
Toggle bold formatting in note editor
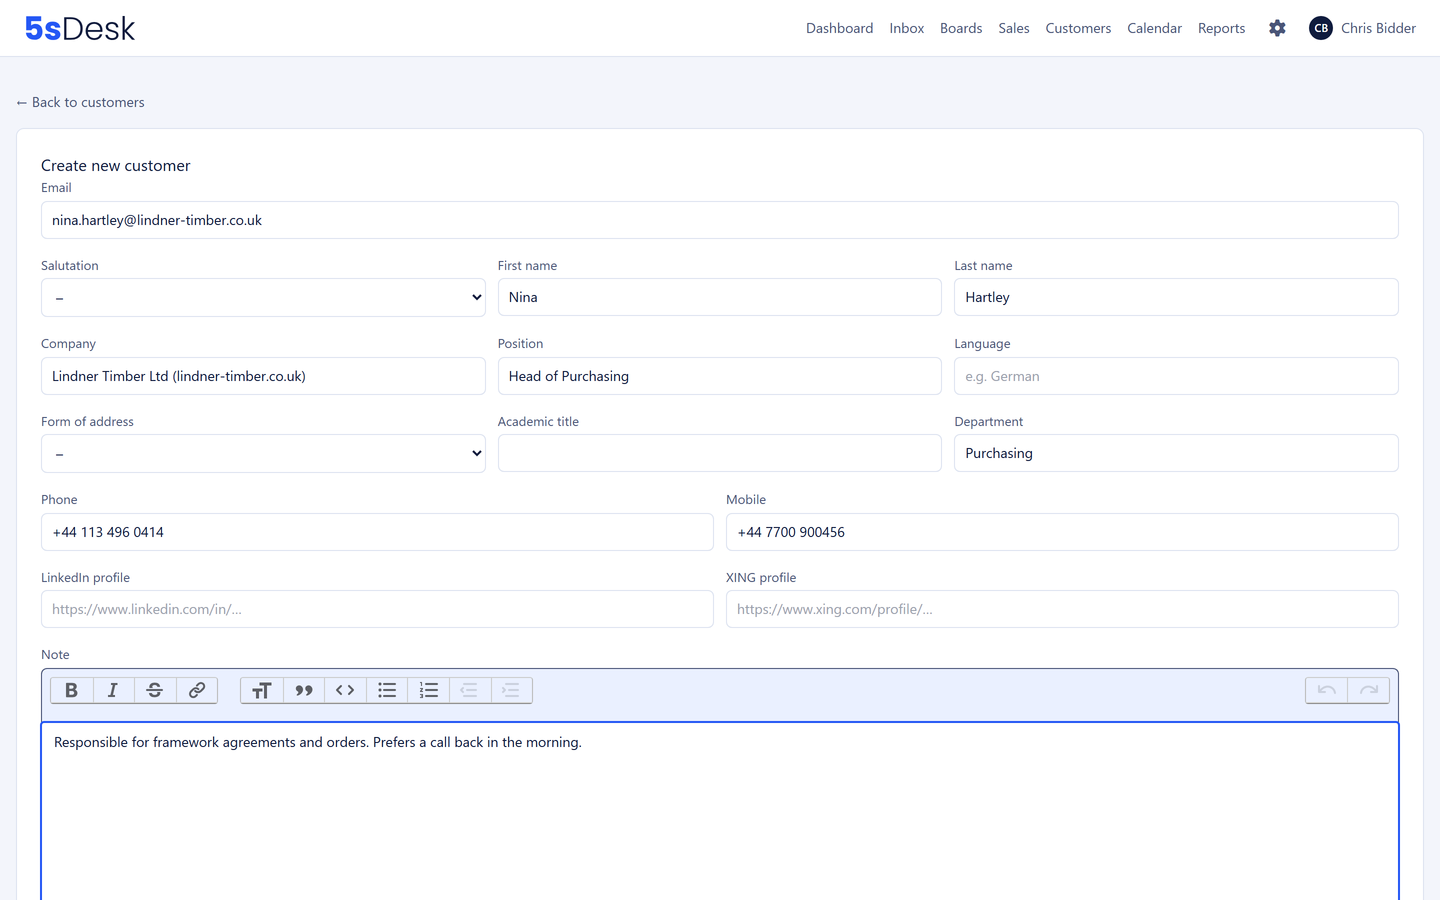point(72,690)
